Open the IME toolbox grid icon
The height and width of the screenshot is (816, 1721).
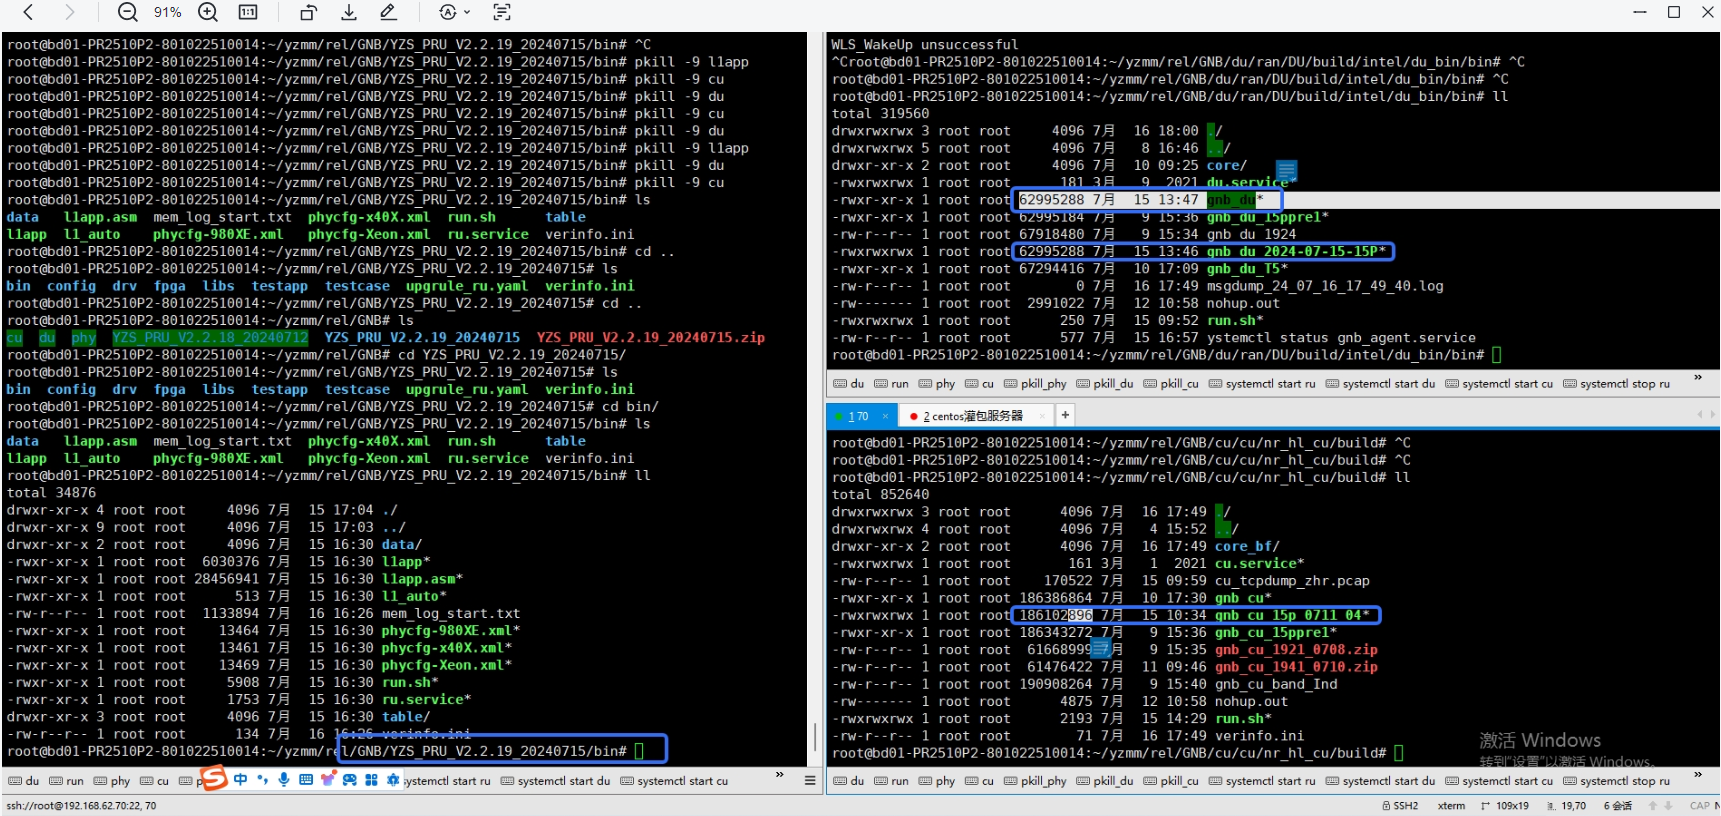click(371, 779)
